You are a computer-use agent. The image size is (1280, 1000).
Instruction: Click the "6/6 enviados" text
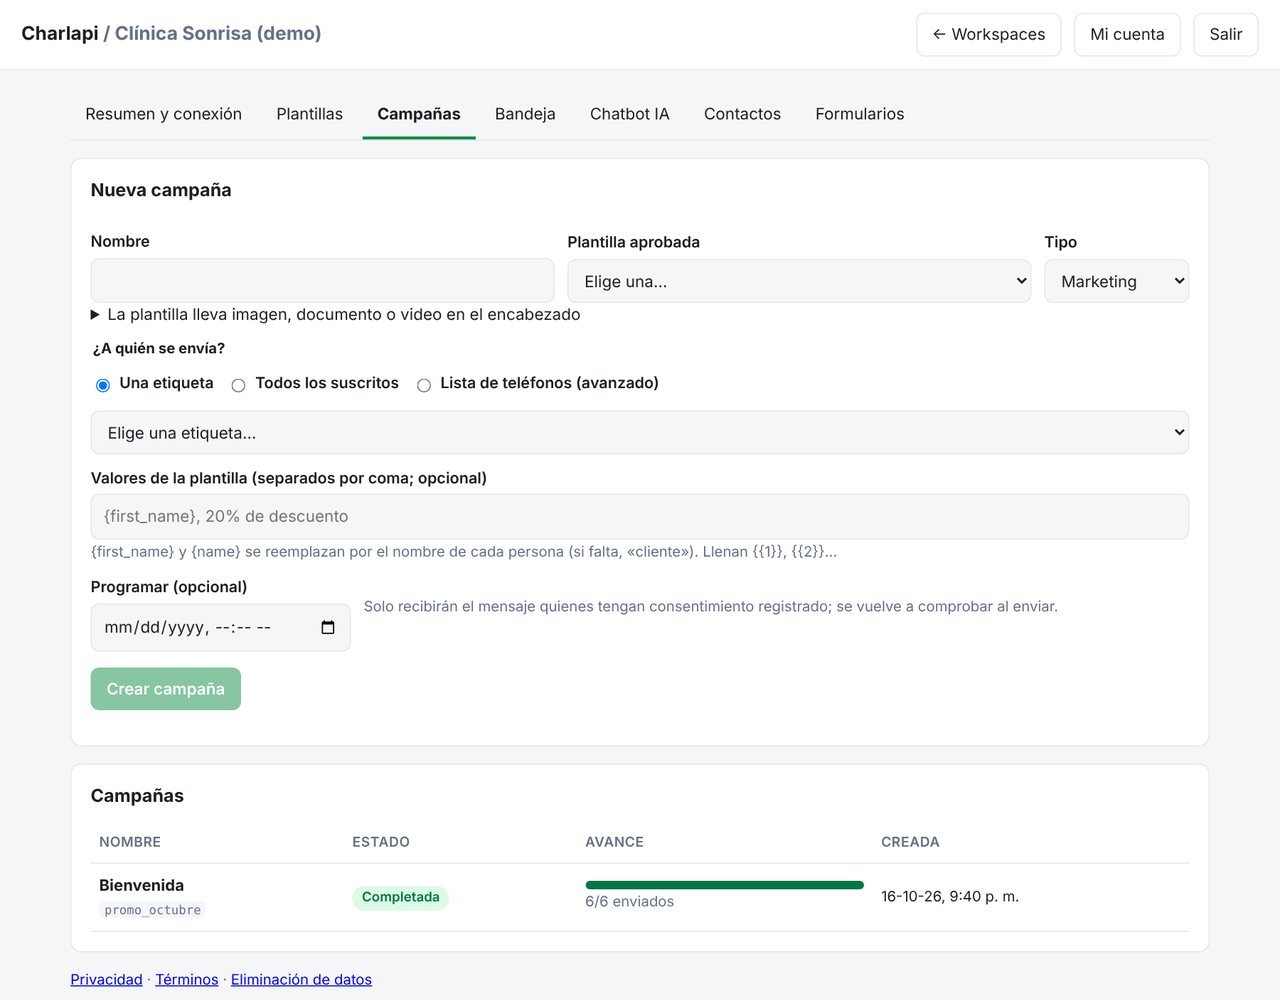(x=629, y=901)
